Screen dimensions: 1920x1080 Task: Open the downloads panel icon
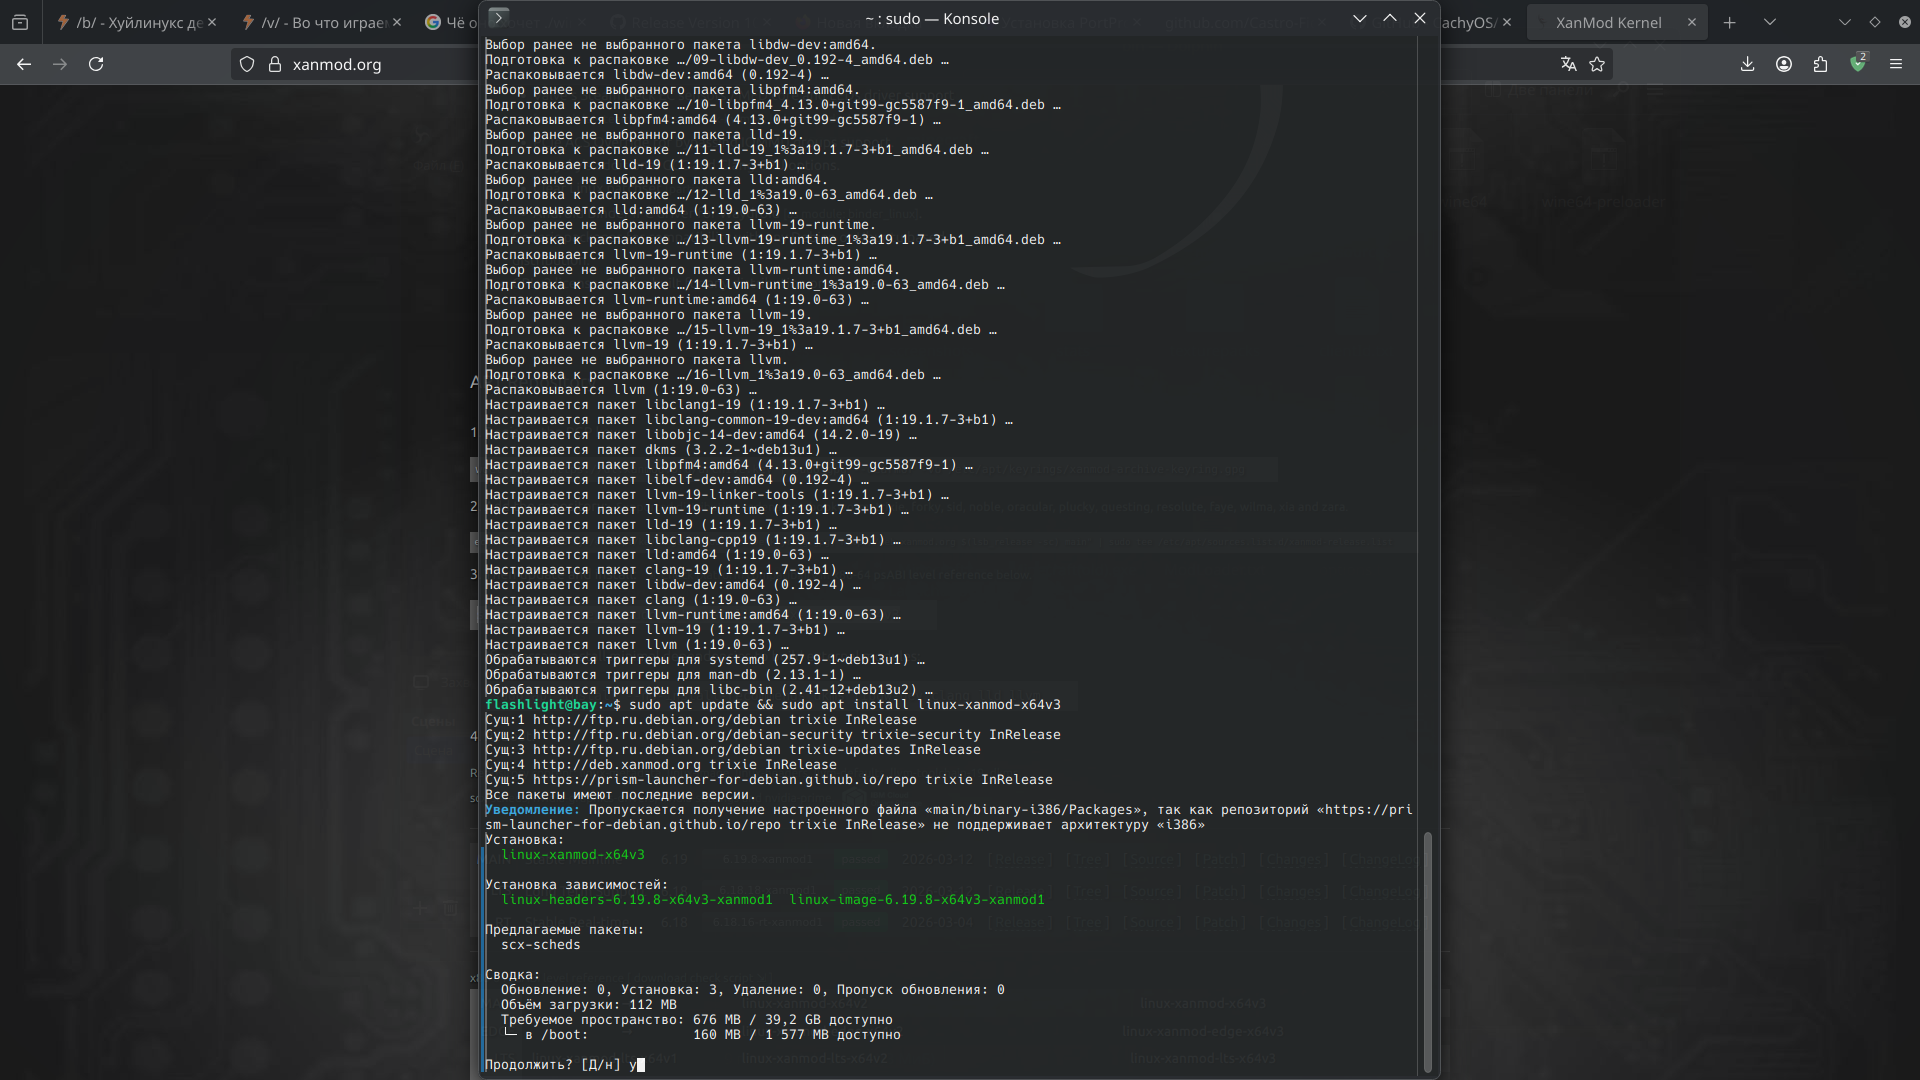1747,64
